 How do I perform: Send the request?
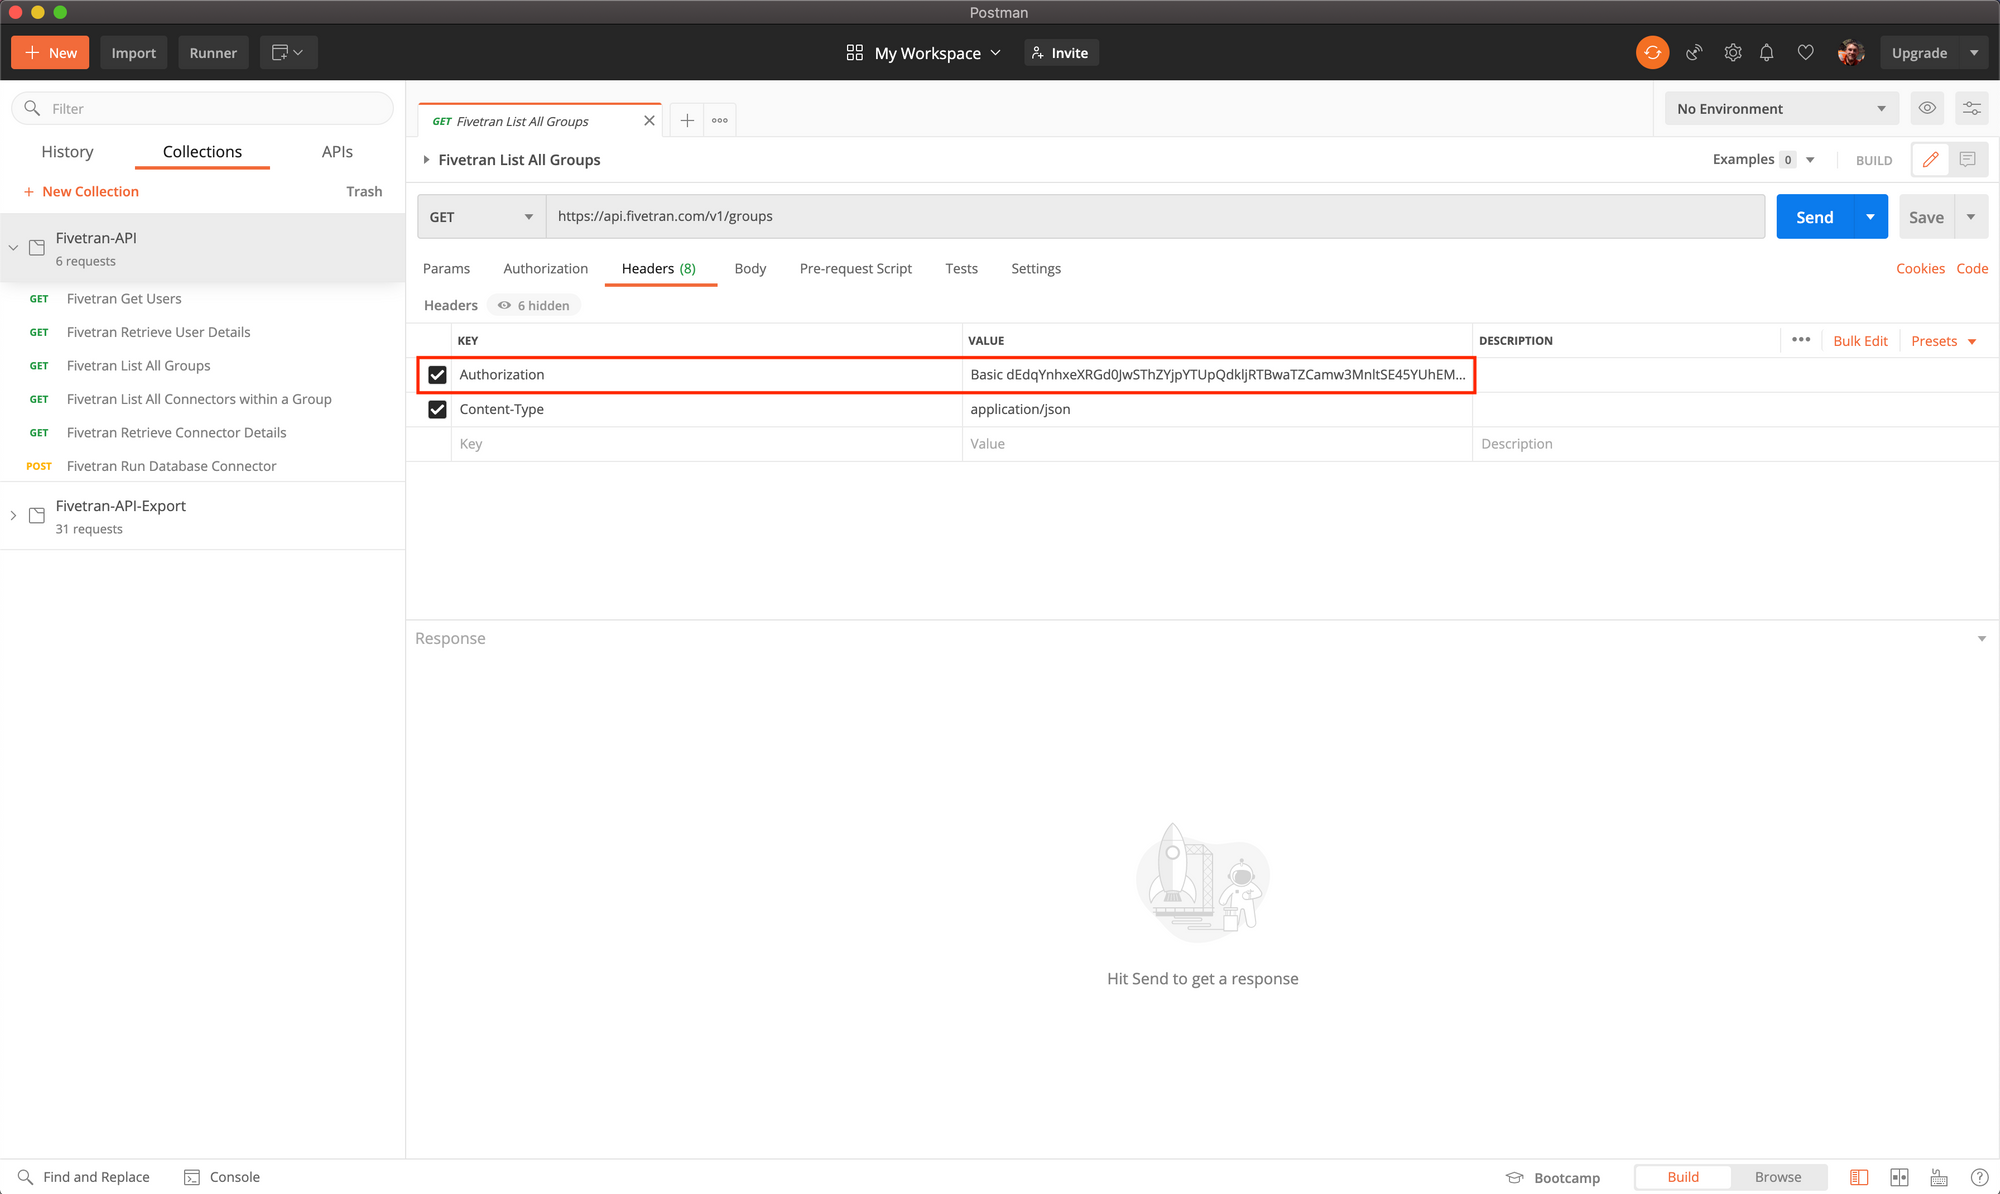pyautogui.click(x=1814, y=217)
